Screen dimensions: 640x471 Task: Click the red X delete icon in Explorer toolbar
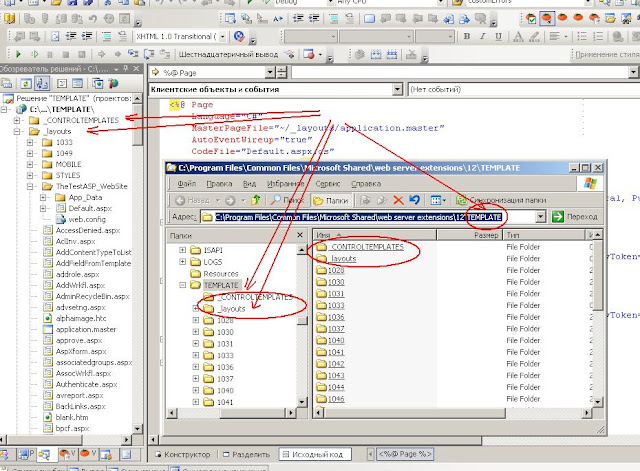click(398, 200)
